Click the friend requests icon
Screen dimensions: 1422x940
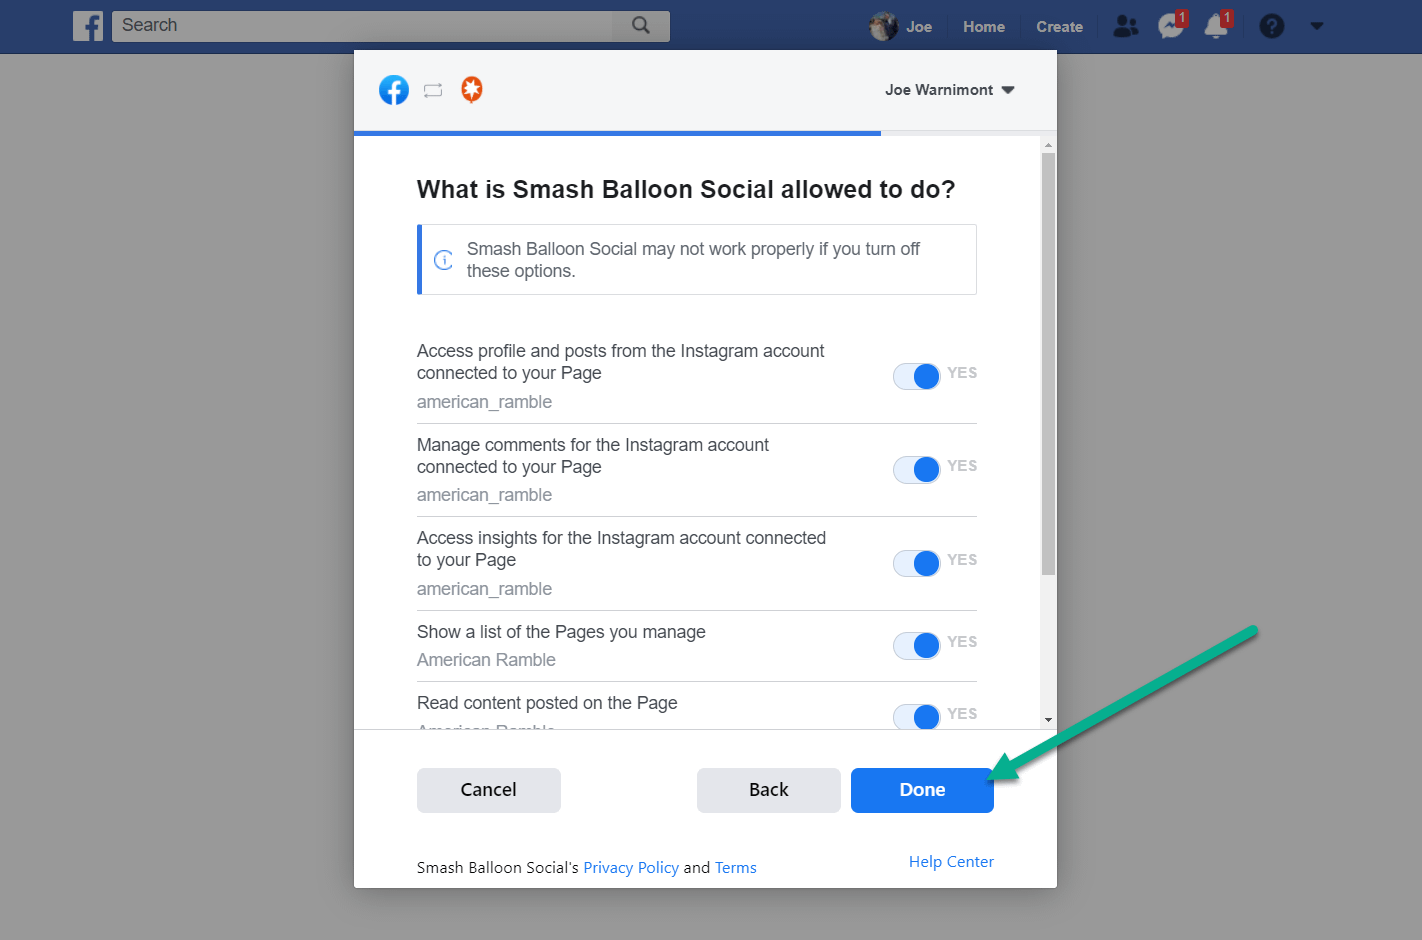(1125, 27)
